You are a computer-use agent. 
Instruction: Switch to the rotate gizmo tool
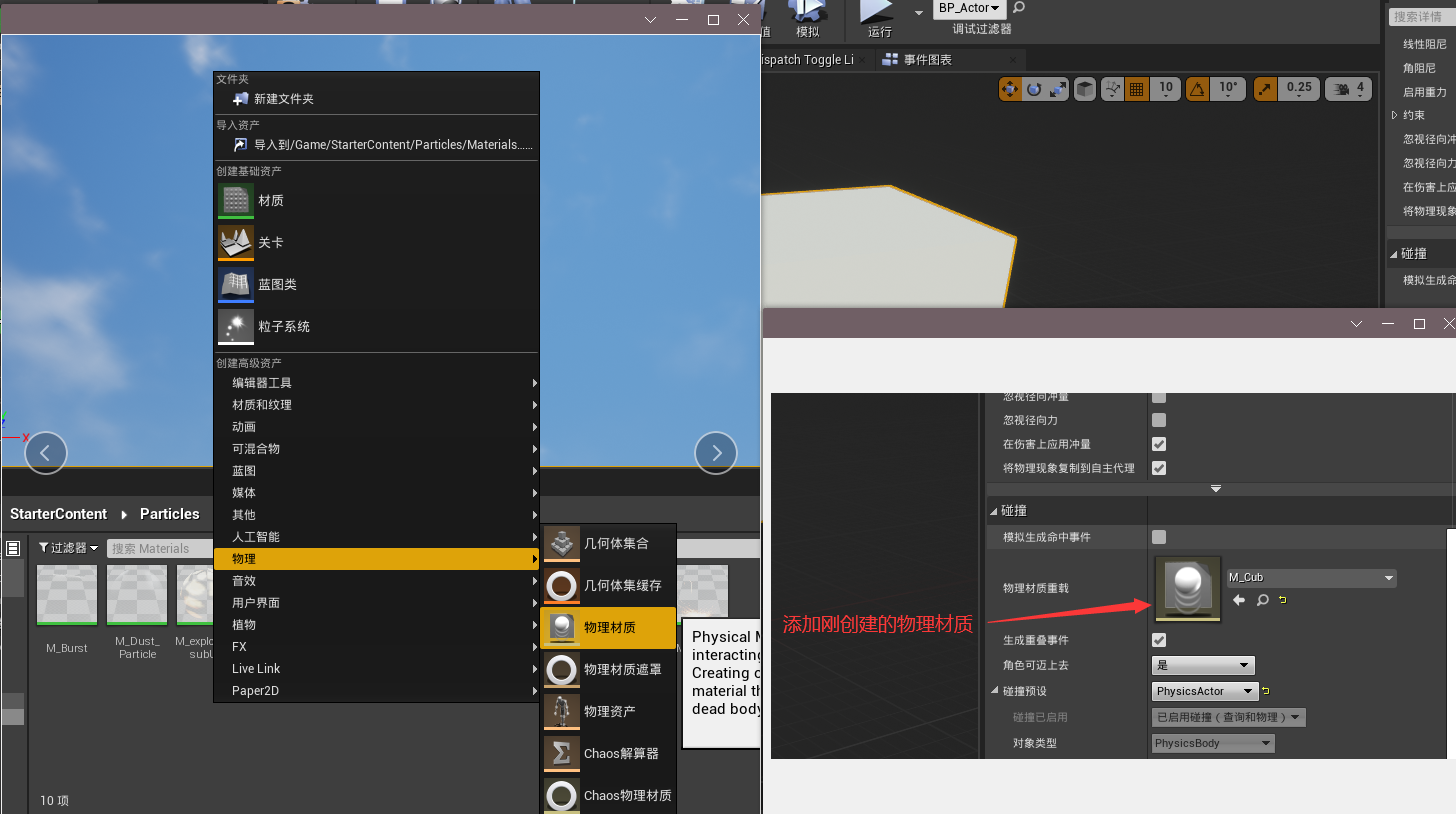[x=1034, y=89]
